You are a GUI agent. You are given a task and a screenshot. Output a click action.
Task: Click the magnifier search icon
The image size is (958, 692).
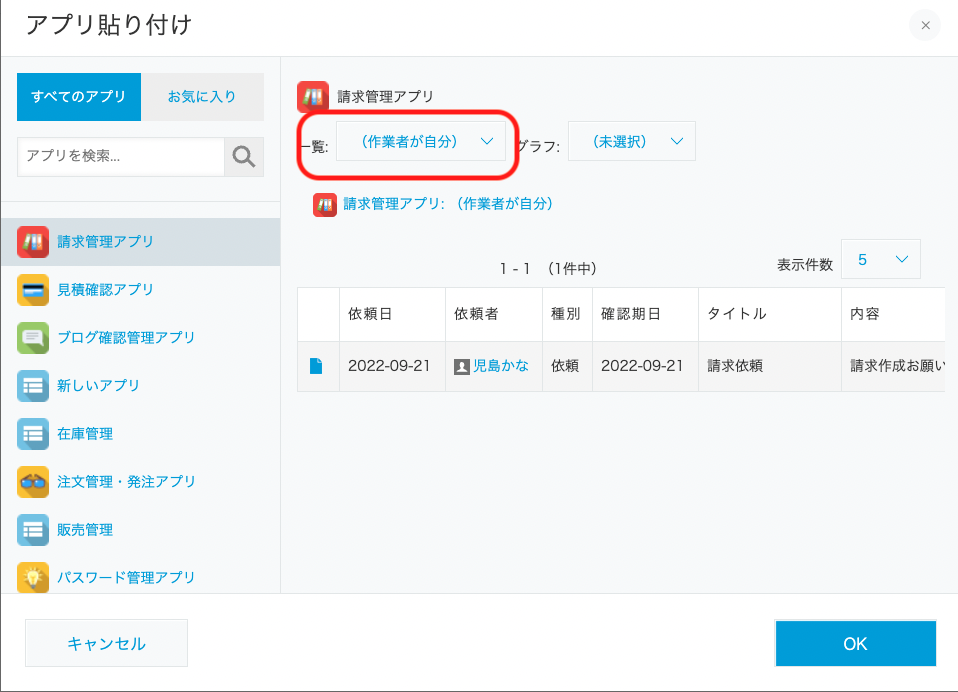coord(244,157)
